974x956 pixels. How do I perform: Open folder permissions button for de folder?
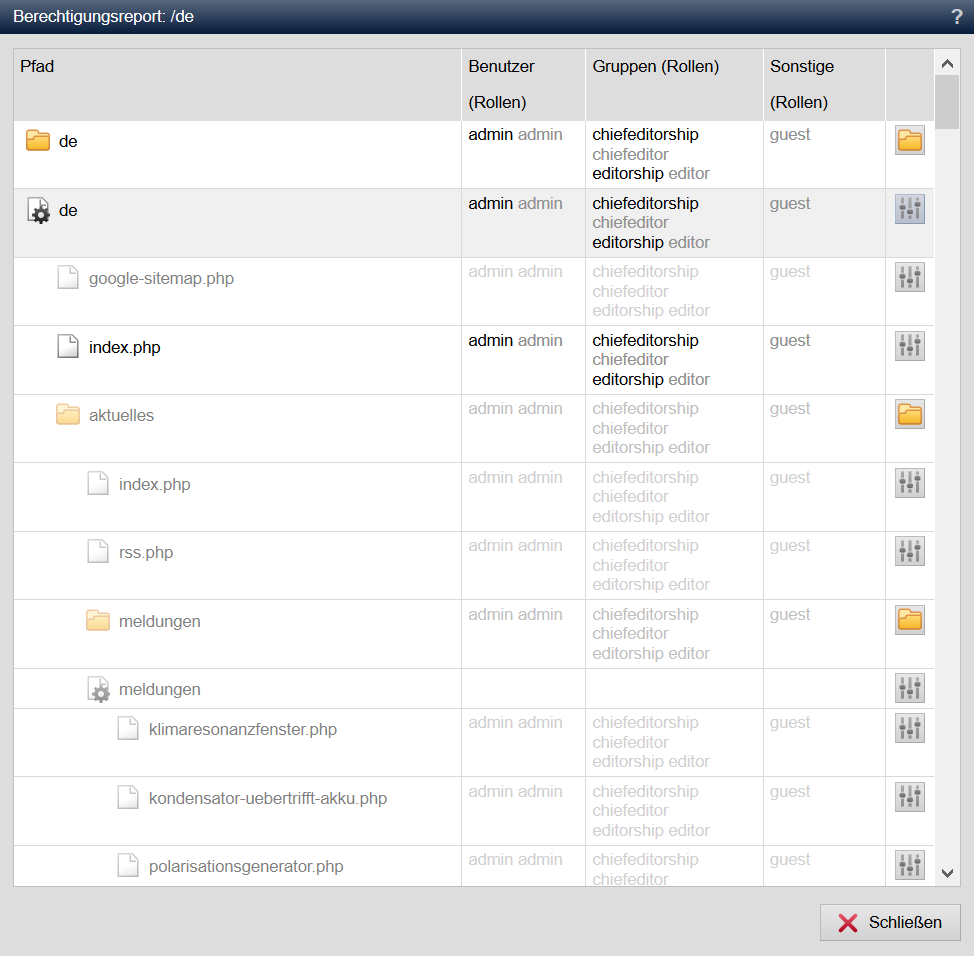tap(909, 141)
